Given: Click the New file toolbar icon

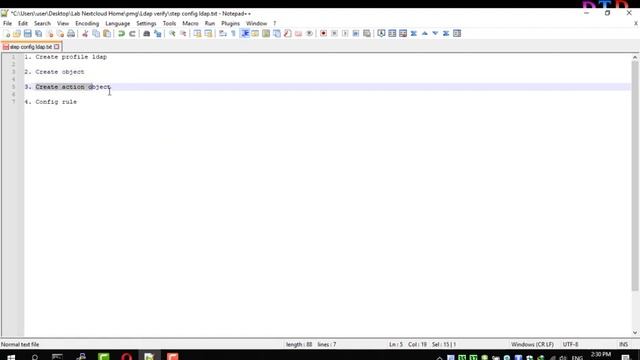Looking at the screenshot, I should (7, 33).
